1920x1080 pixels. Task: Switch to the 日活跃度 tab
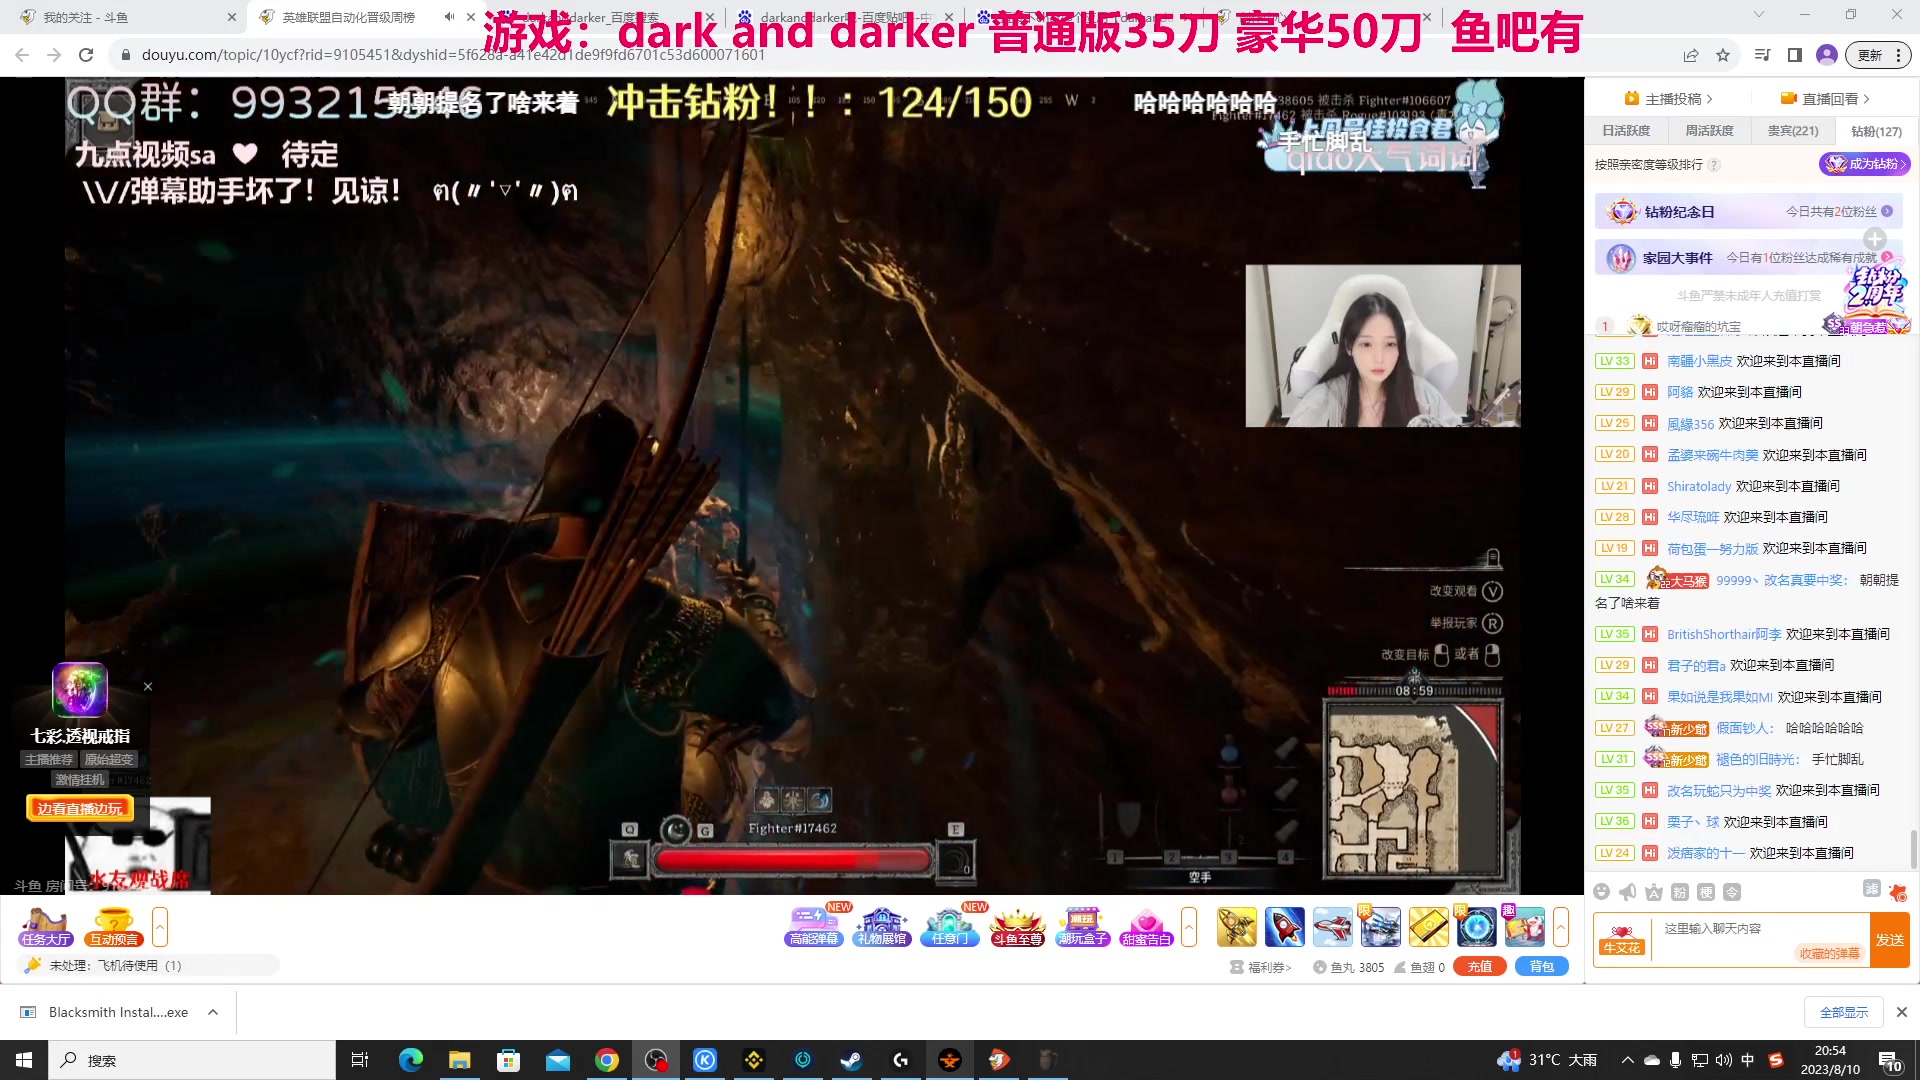coord(1626,131)
